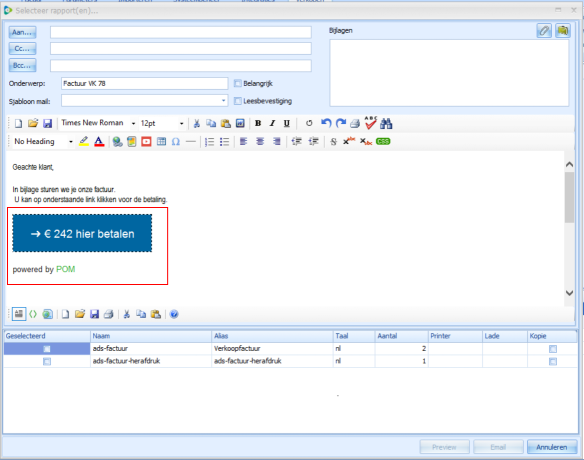Attach a file with the paperclip icon
This screenshot has height=460, width=584.
[544, 31]
